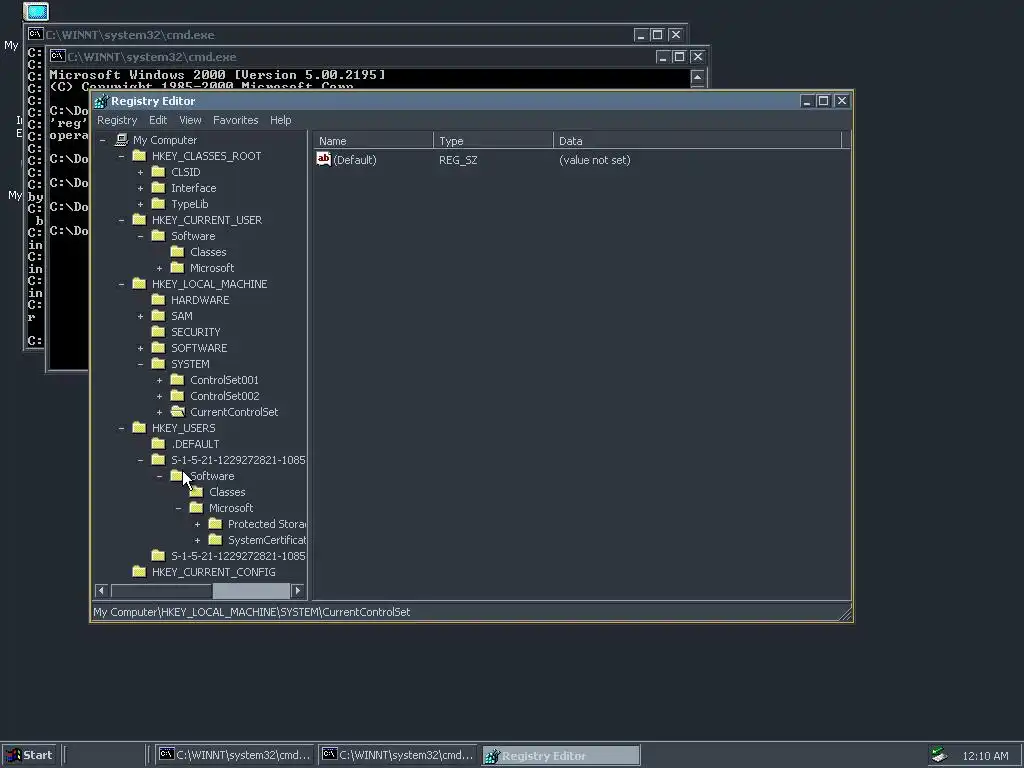Click the ControlSet001 folder icon

[177, 379]
